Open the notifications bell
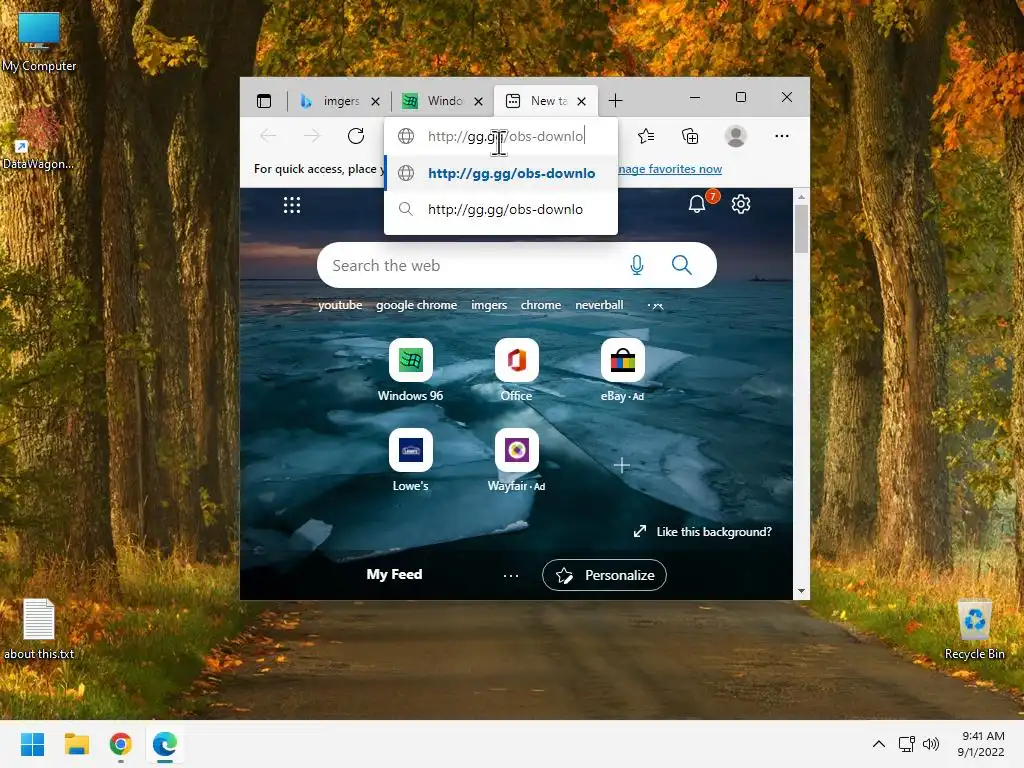 (697, 204)
